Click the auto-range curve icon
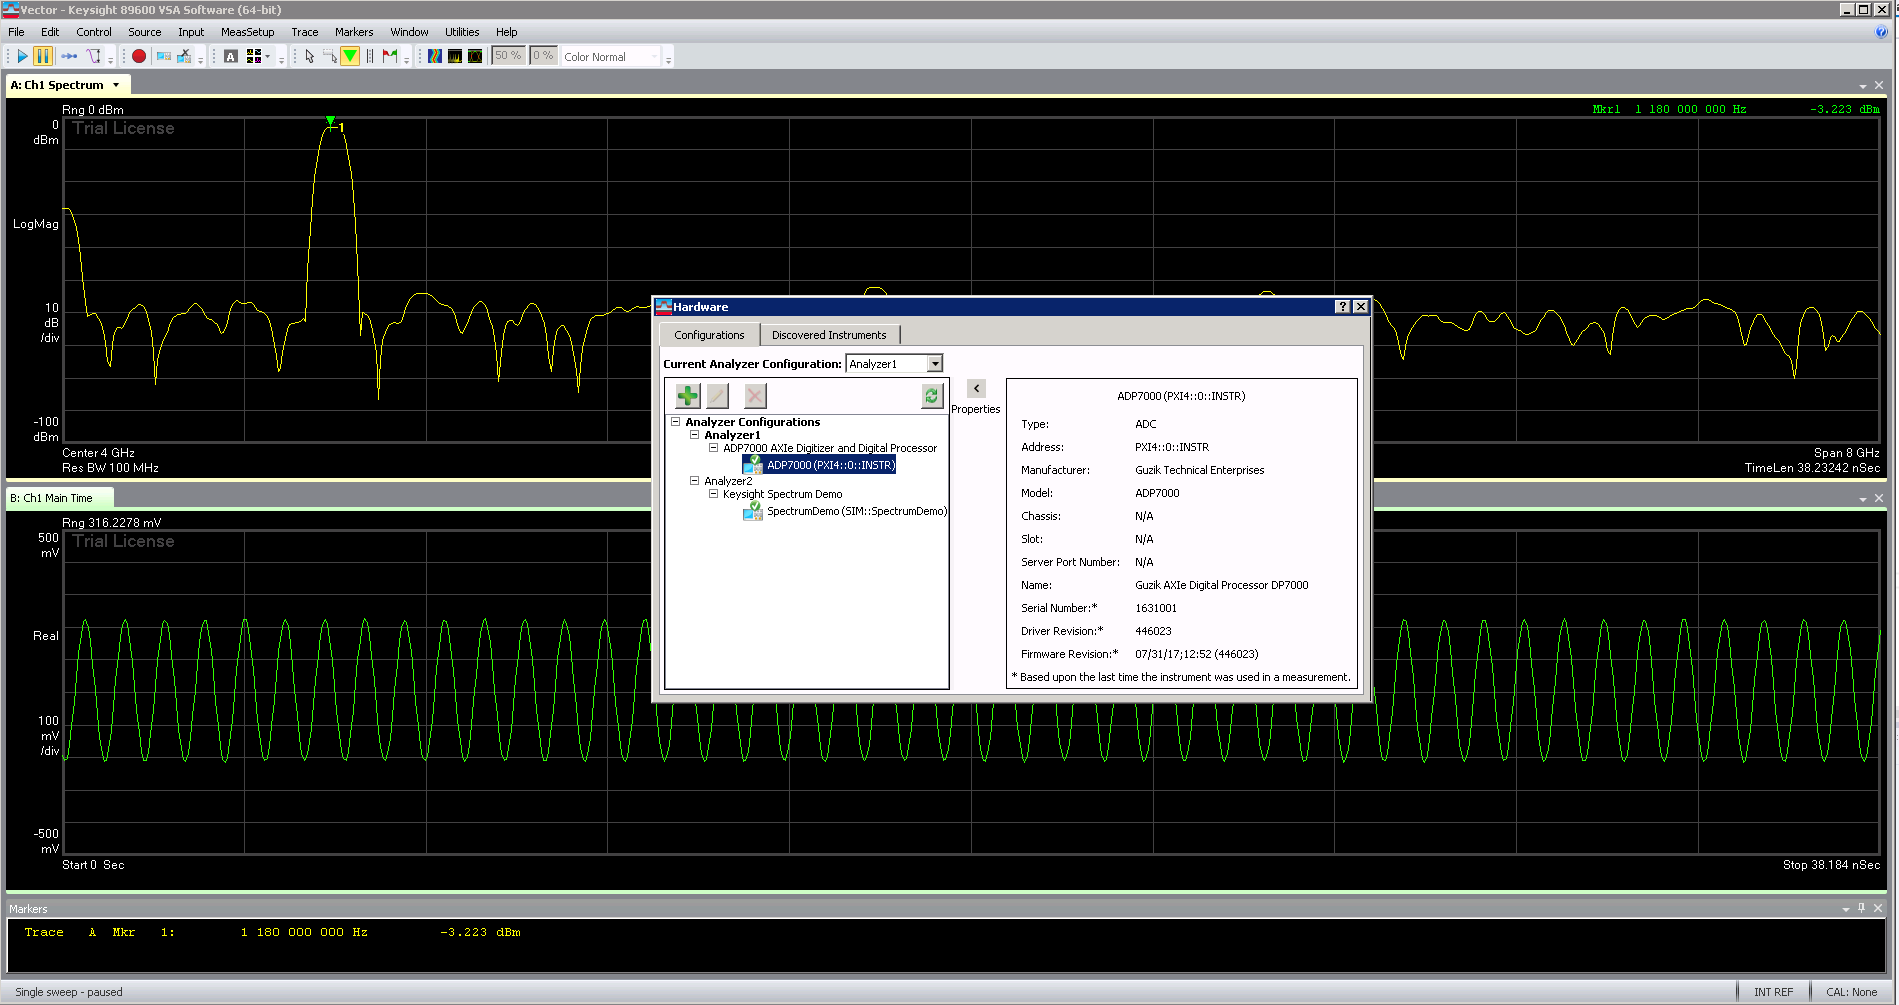The image size is (1899, 1005). point(94,56)
